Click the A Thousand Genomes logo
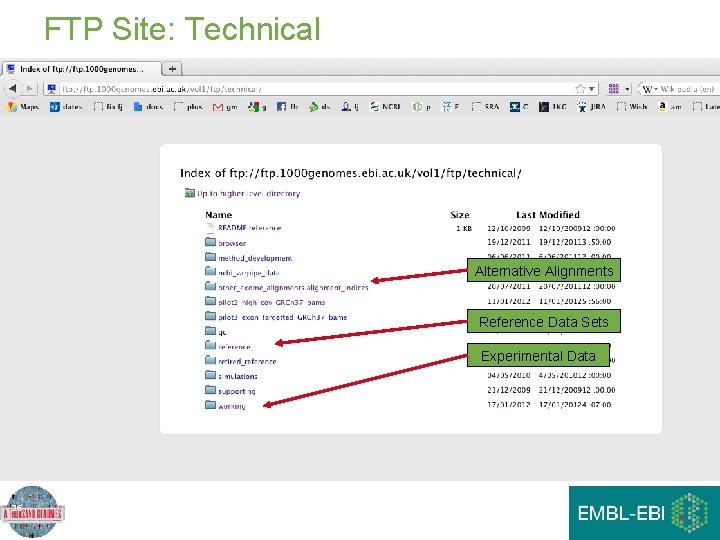720x540 pixels. (x=33, y=512)
